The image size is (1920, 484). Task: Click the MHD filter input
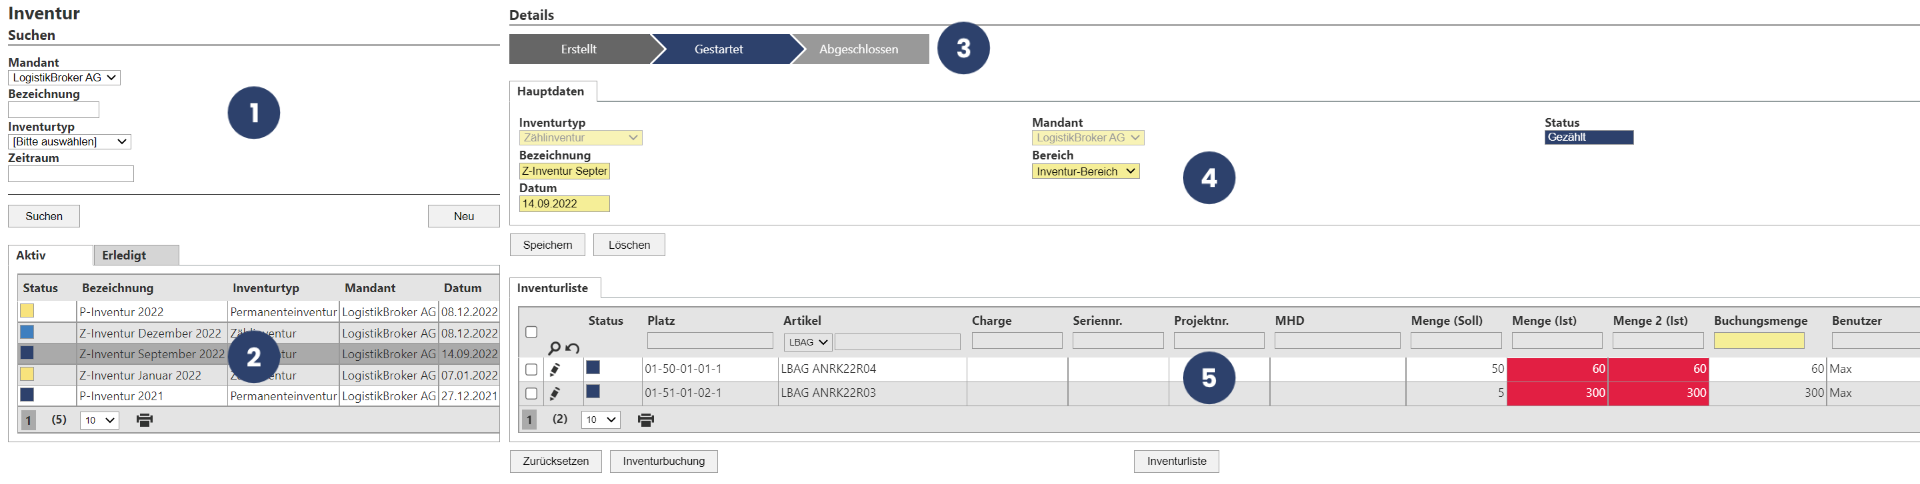(x=1338, y=341)
